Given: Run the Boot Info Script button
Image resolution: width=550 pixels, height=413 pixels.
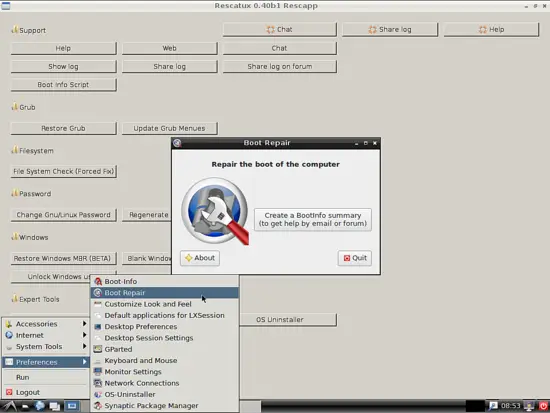Looking at the screenshot, I should tap(63, 85).
